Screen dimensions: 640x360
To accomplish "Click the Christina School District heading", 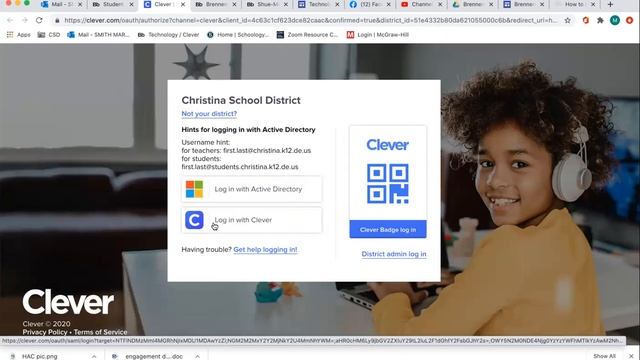I will click(241, 100).
